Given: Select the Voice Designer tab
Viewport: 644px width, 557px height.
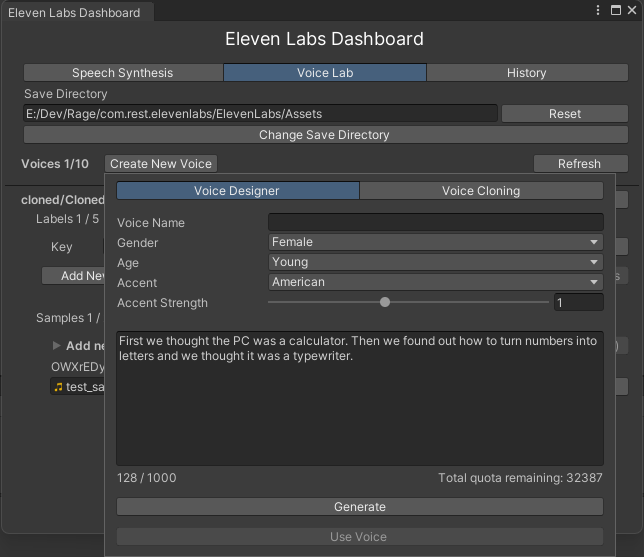Looking at the screenshot, I should tap(237, 191).
